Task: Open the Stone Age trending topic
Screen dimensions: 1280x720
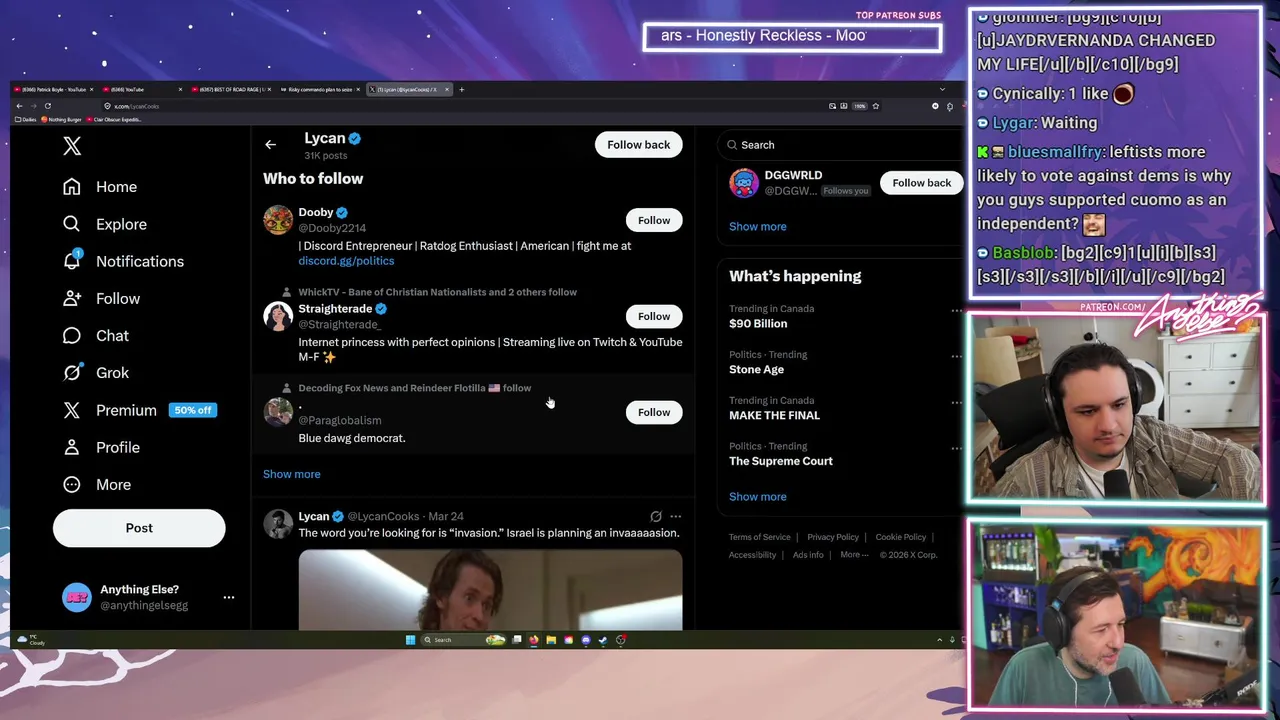Action: 756,370
